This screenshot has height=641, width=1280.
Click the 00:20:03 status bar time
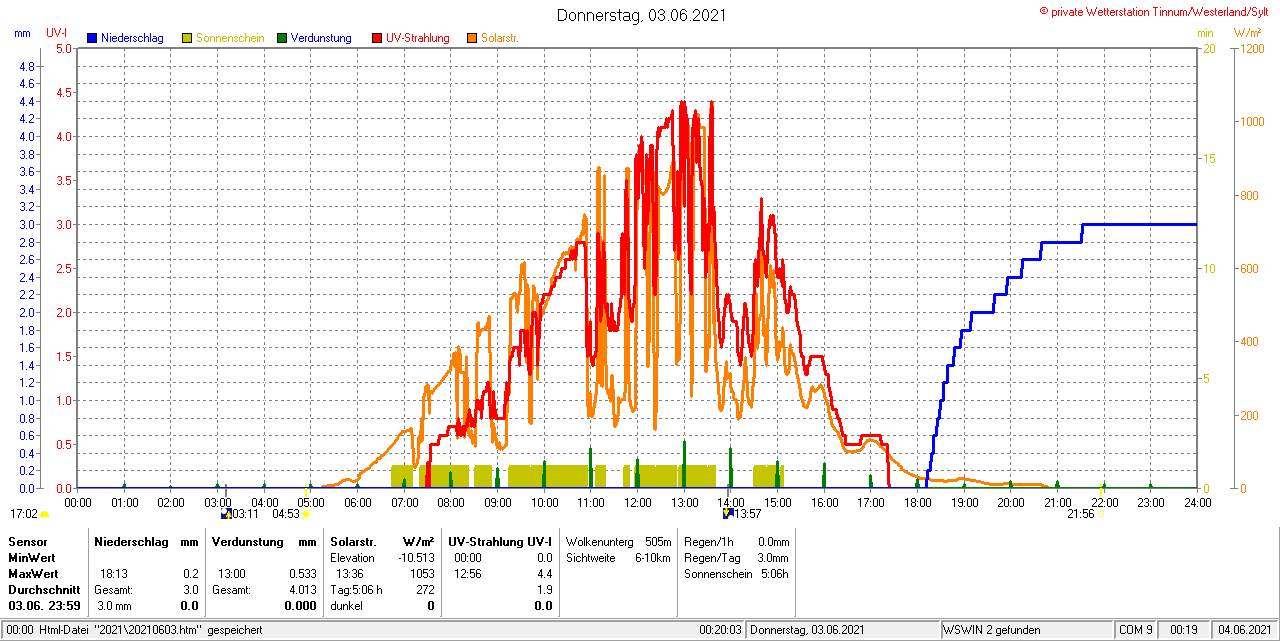(x=720, y=630)
